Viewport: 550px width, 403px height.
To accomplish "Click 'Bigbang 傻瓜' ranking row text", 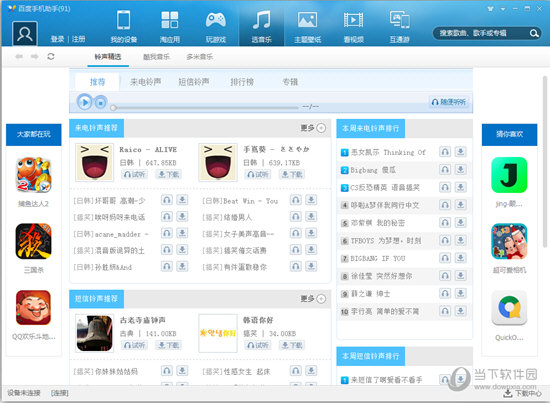I will 373,170.
